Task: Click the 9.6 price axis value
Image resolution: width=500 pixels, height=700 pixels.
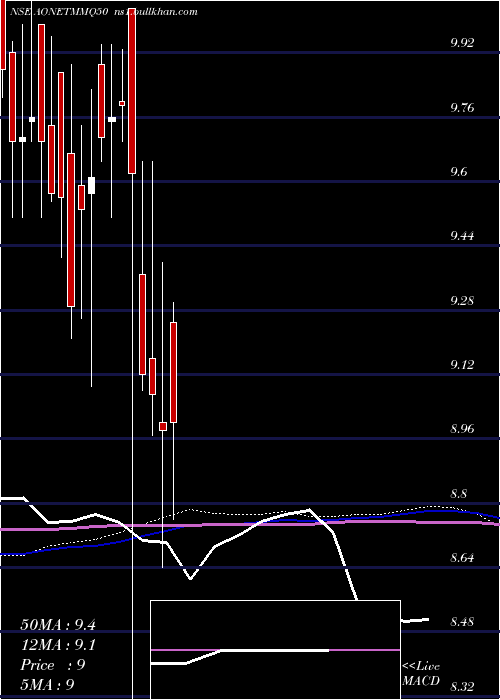Action: (x=459, y=172)
